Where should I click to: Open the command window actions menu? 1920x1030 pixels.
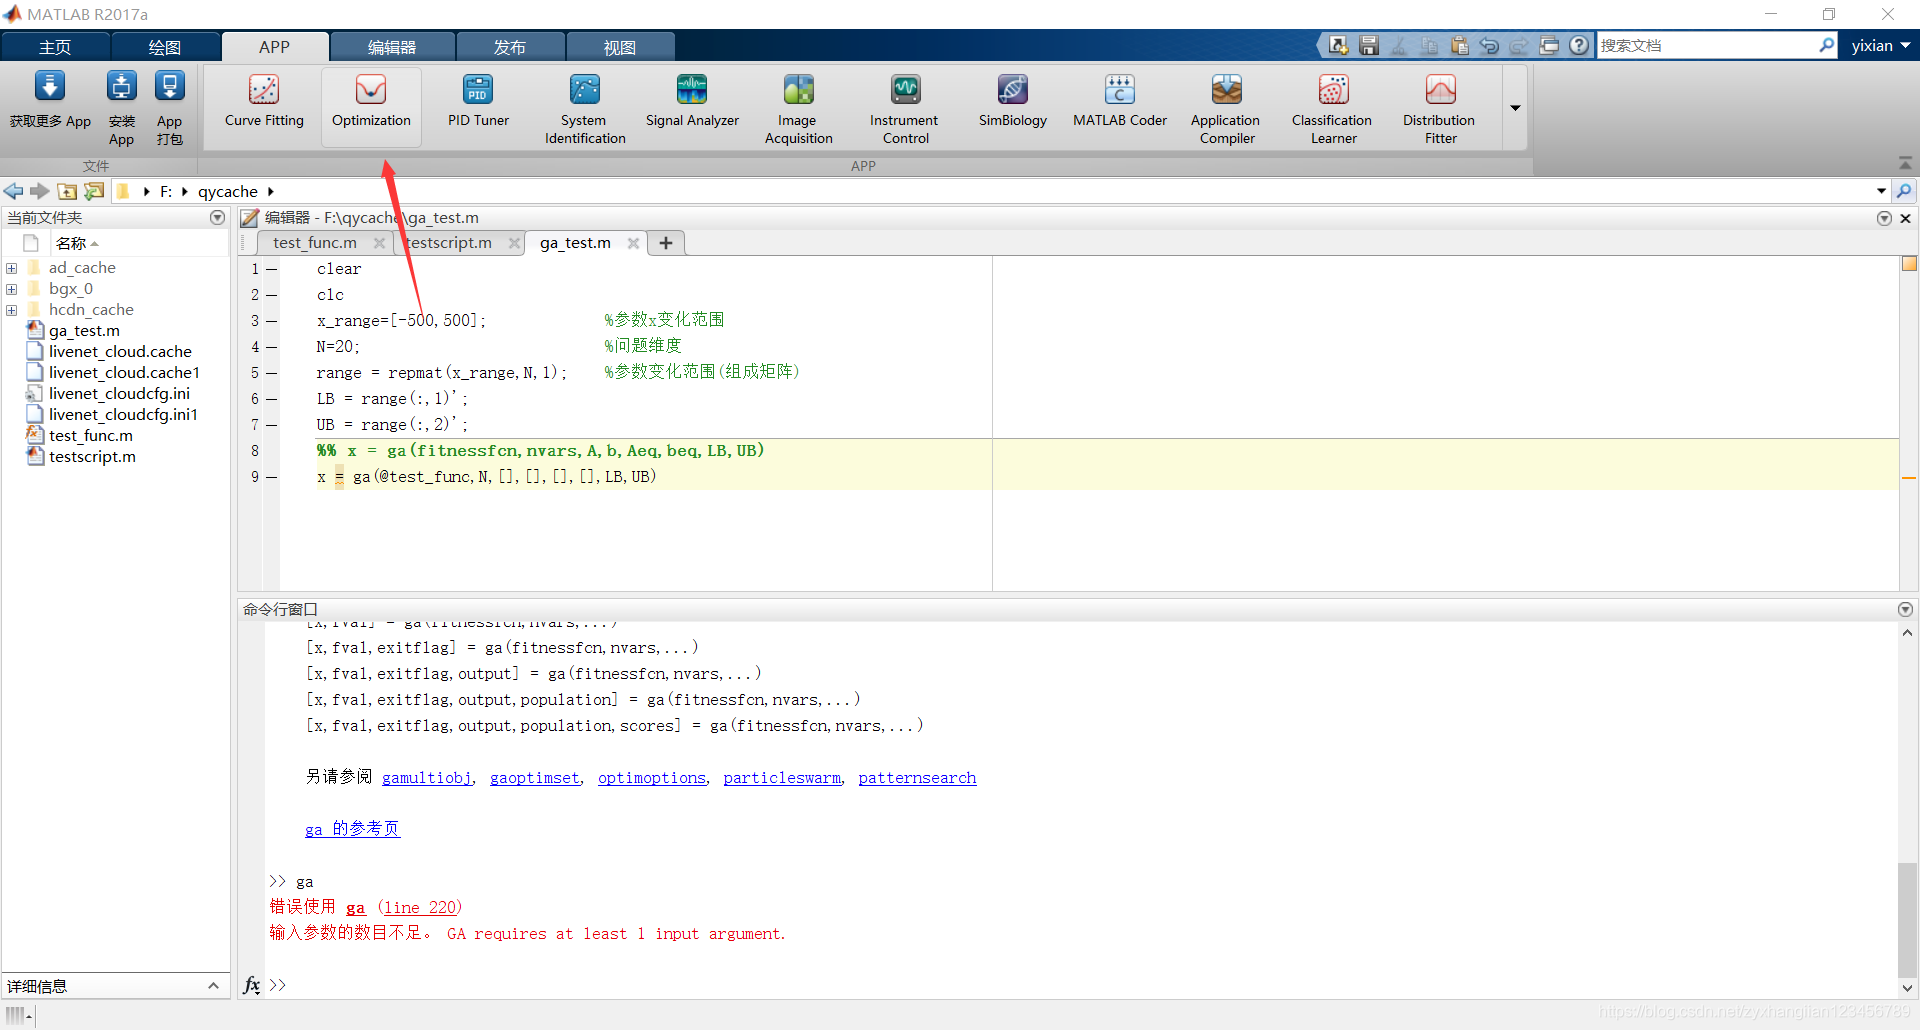[x=1905, y=609]
